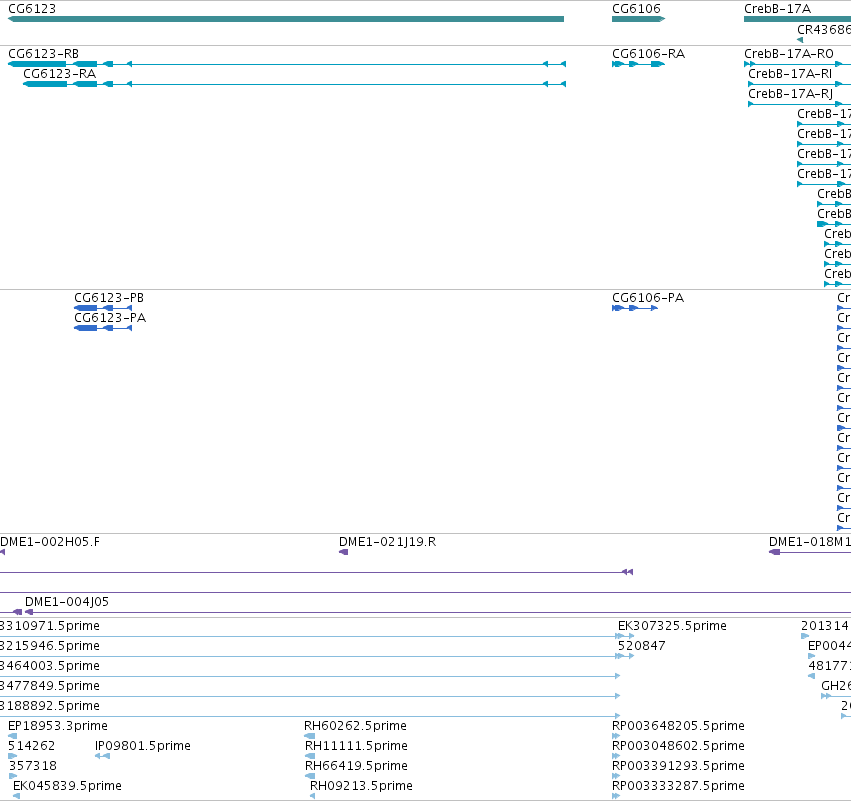Open the CG6106-PA protein feature
This screenshot has width=851, height=801.
point(635,308)
